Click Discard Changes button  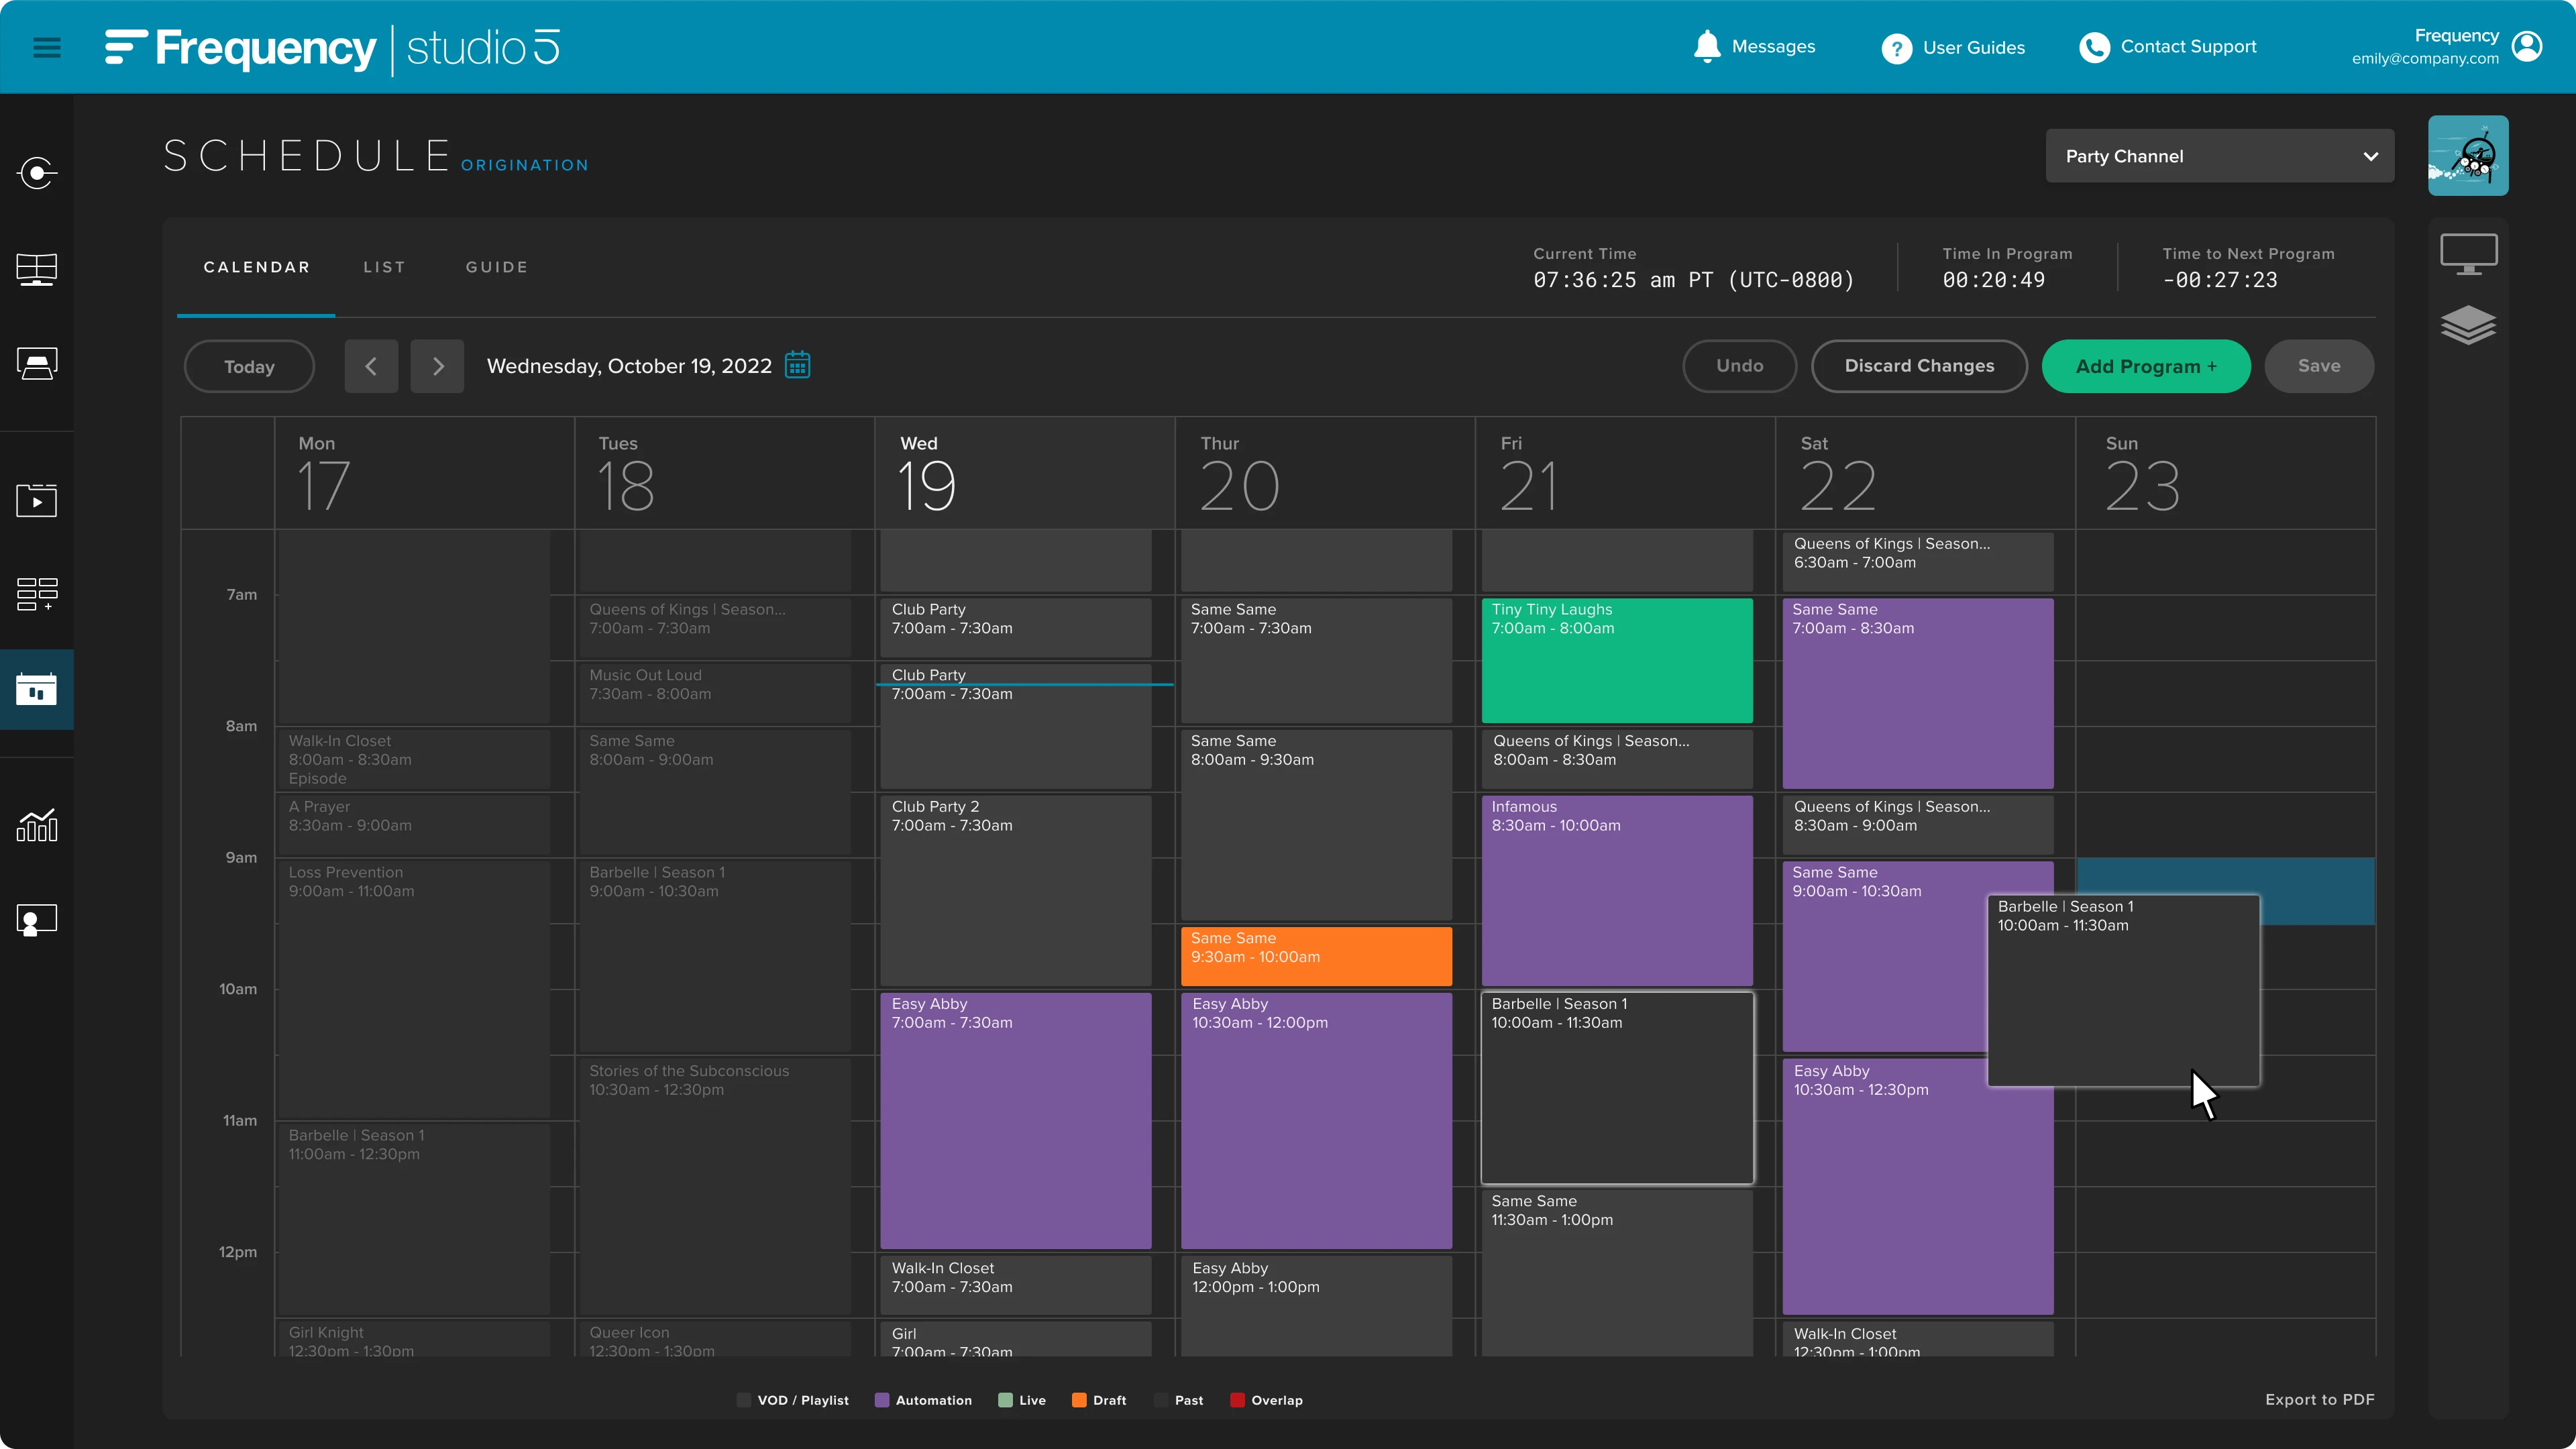coord(1918,366)
